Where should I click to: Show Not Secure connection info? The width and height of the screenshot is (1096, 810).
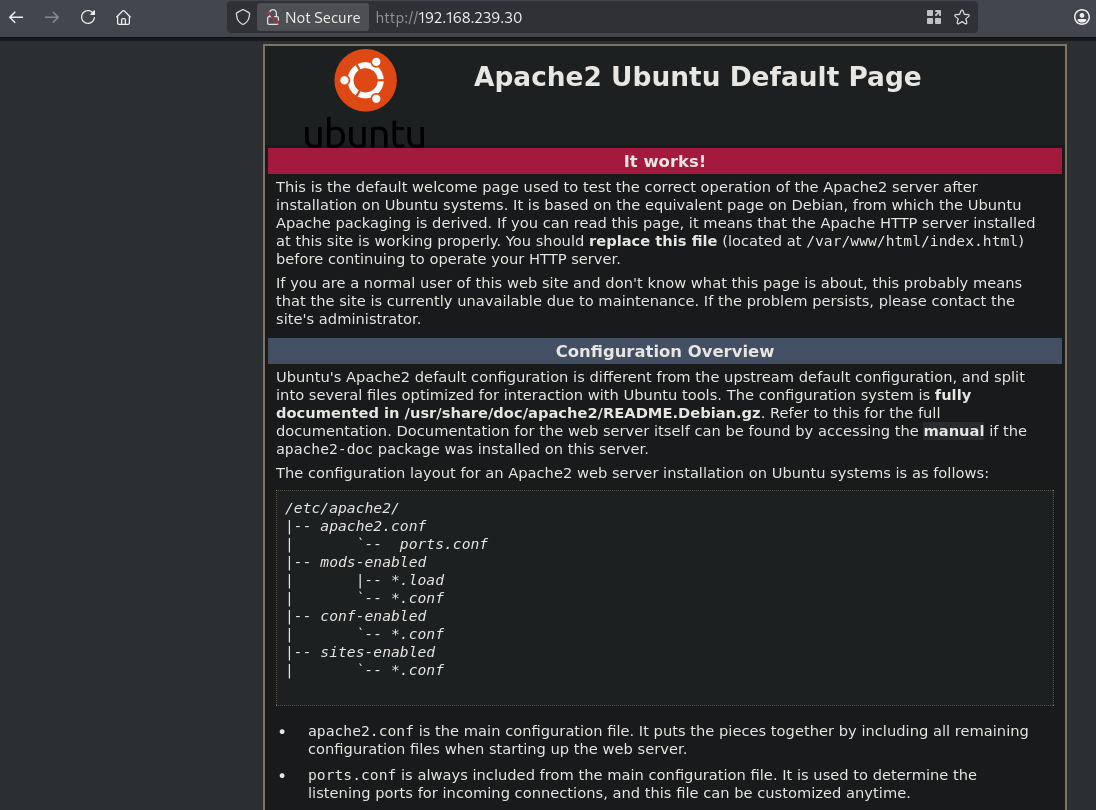313,17
